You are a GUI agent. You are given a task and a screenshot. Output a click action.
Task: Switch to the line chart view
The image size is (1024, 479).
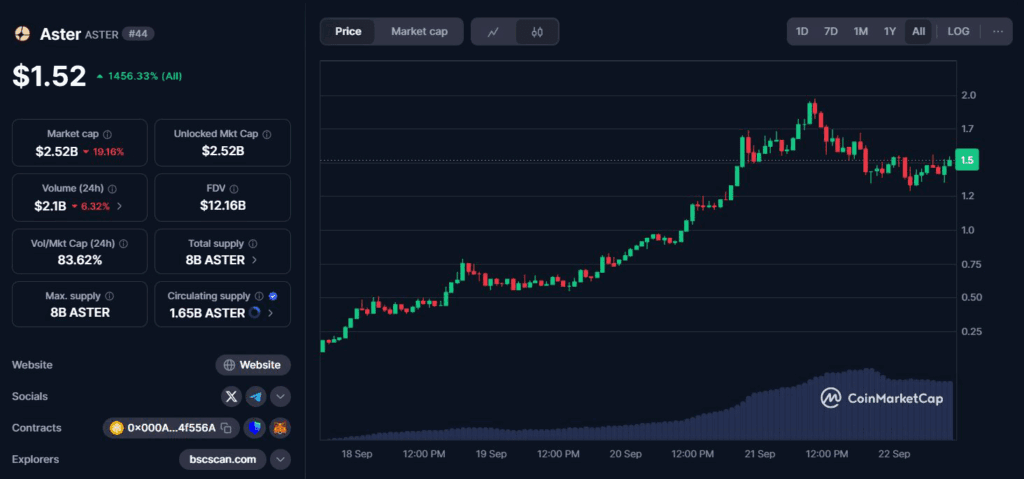(x=493, y=32)
